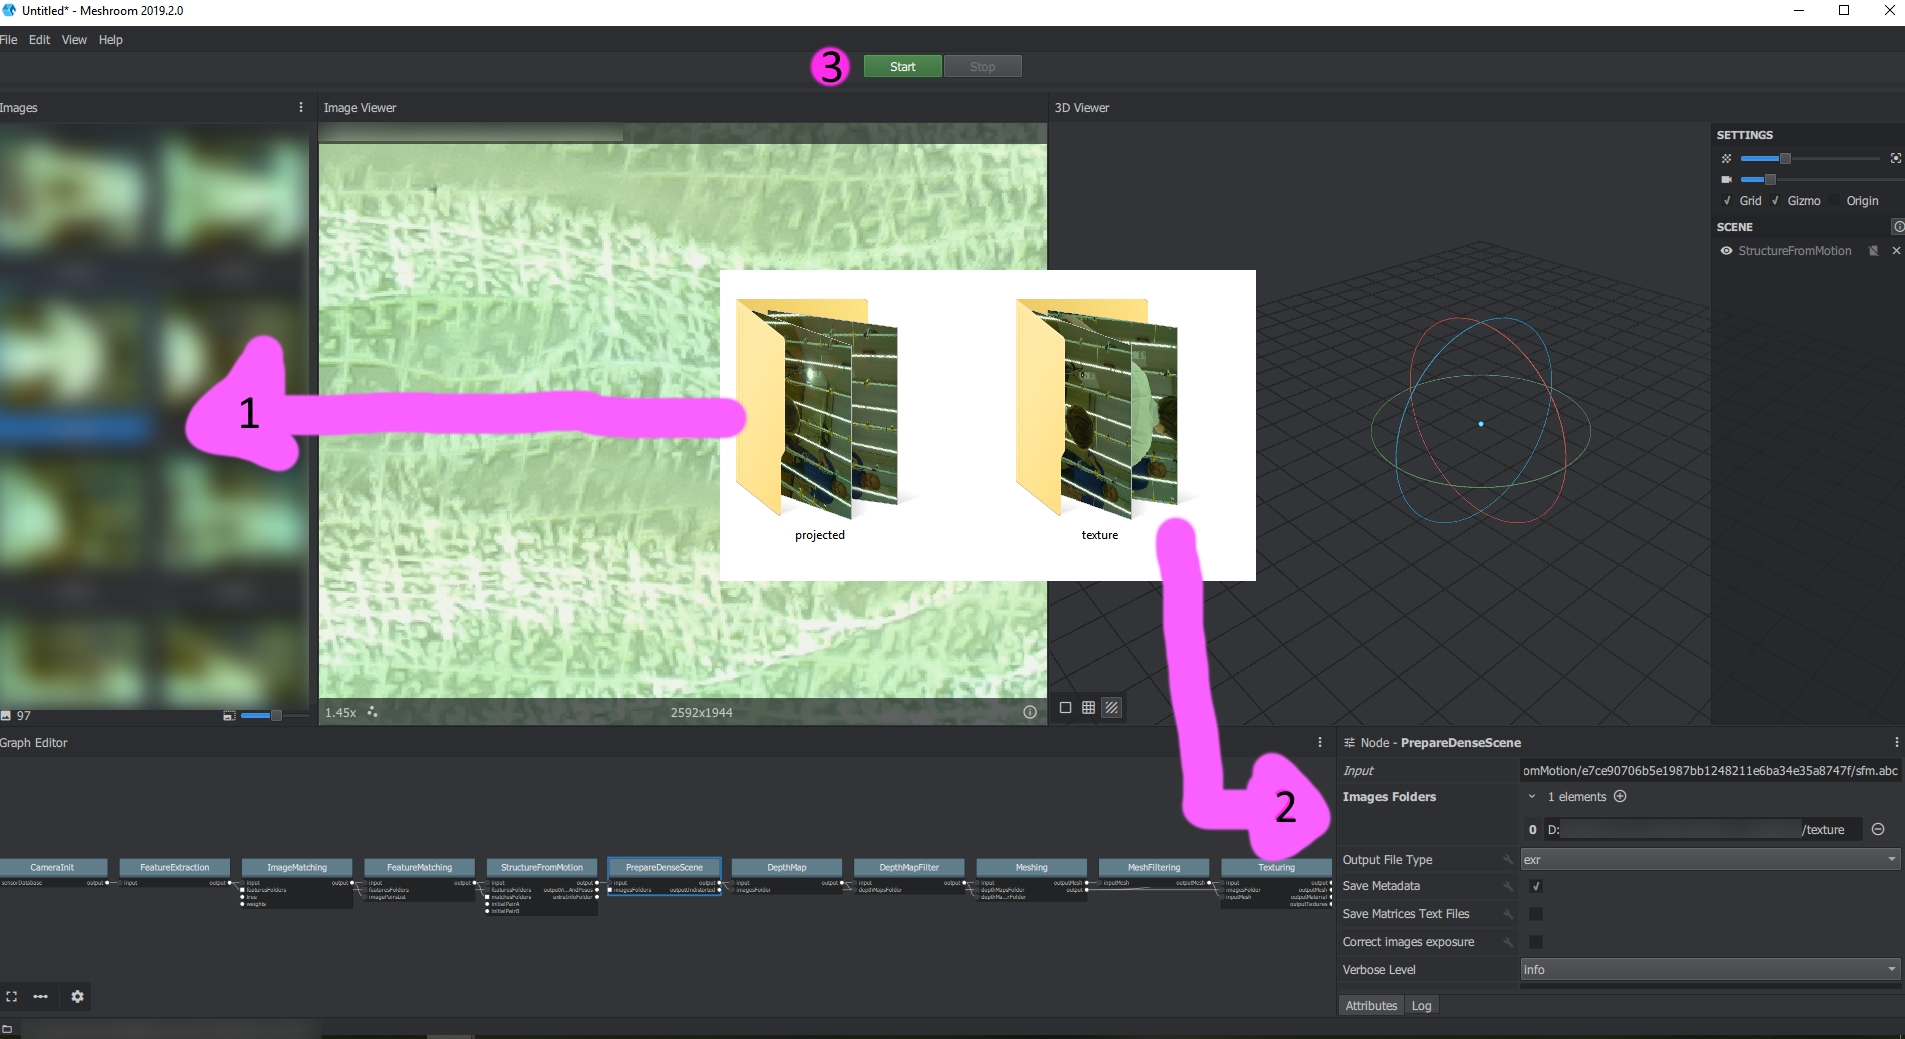The image size is (1905, 1039).
Task: Click the image metadata info icon
Action: pyautogui.click(x=1029, y=713)
